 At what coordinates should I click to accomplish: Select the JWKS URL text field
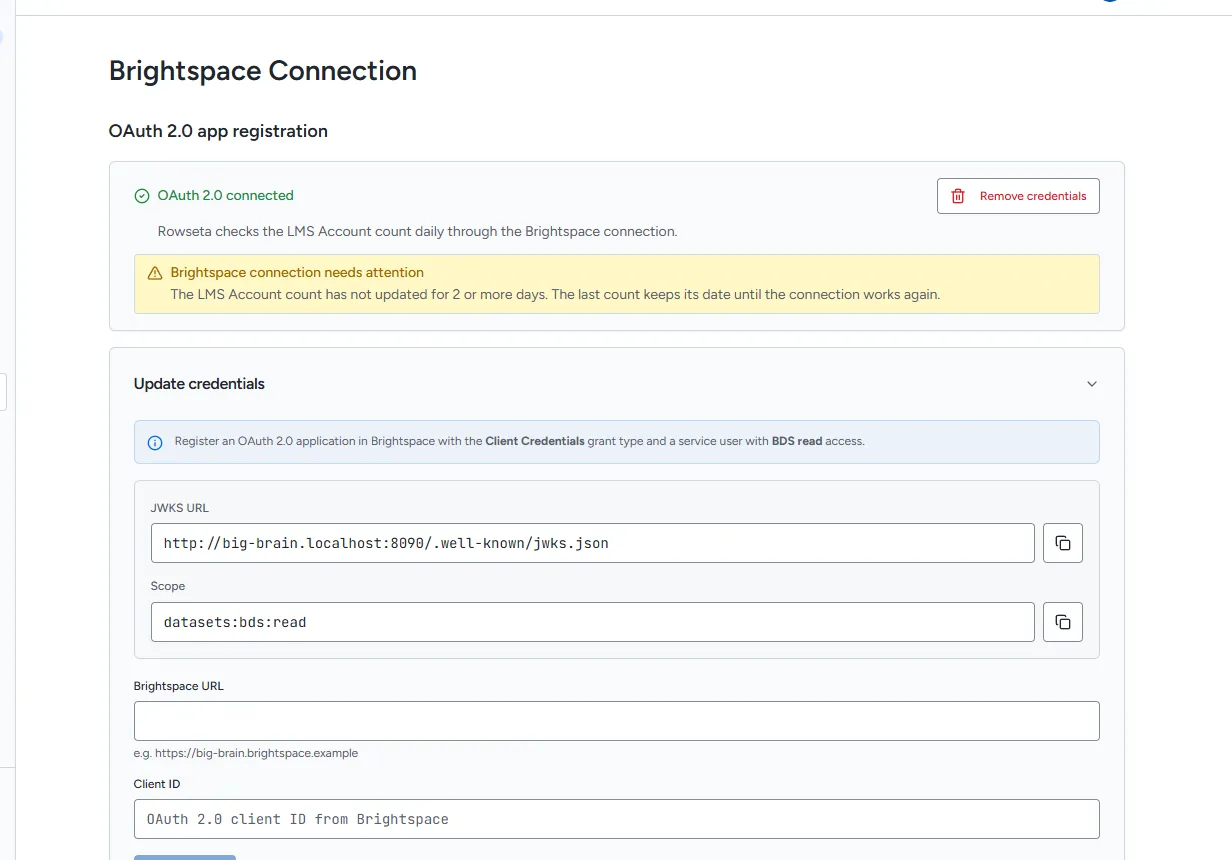(x=593, y=543)
